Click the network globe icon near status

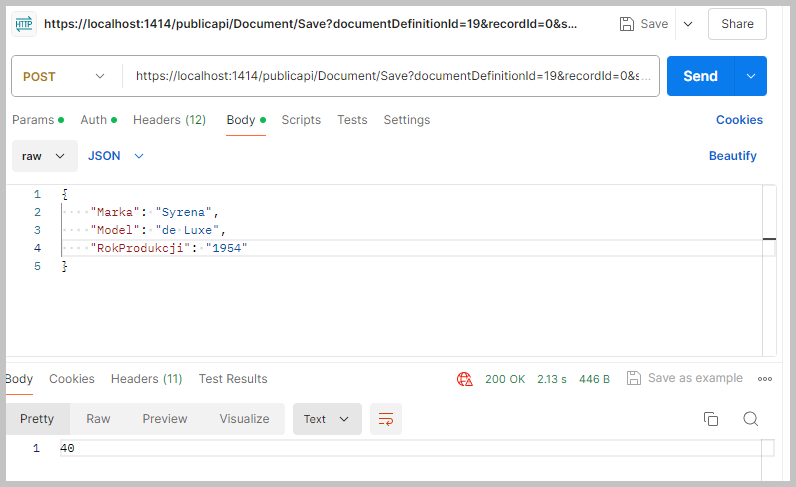tap(464, 379)
